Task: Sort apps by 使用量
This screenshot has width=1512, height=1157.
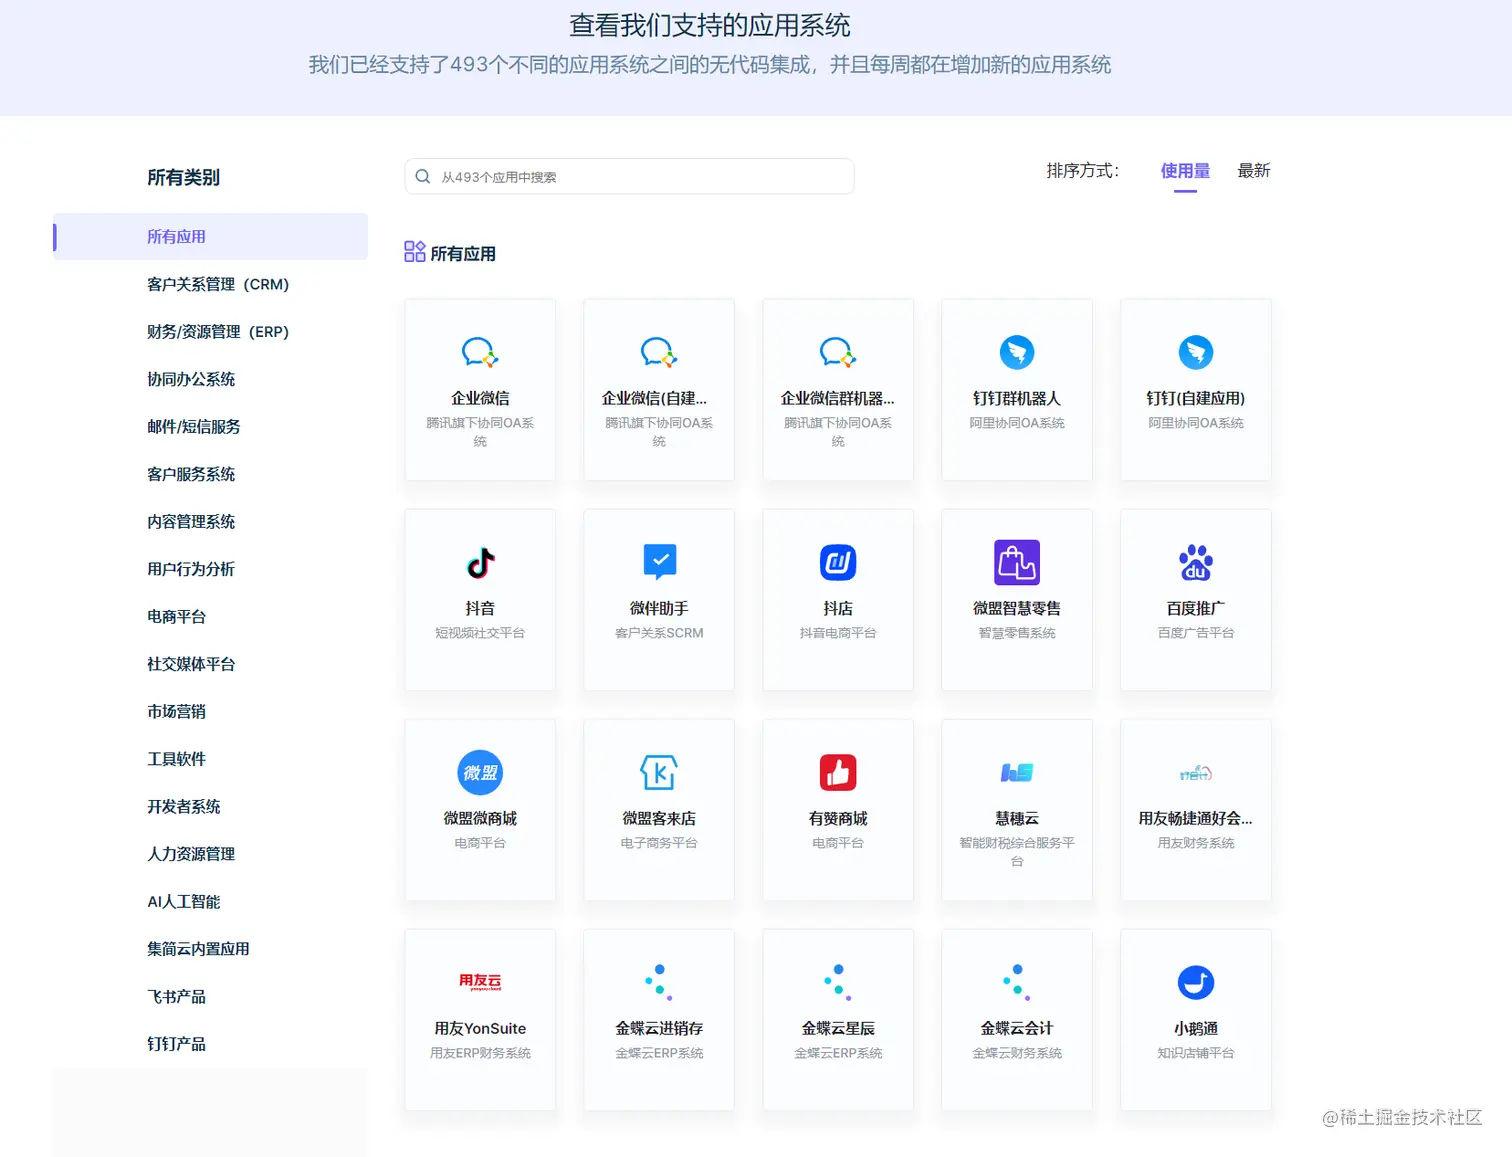Action: [x=1185, y=171]
